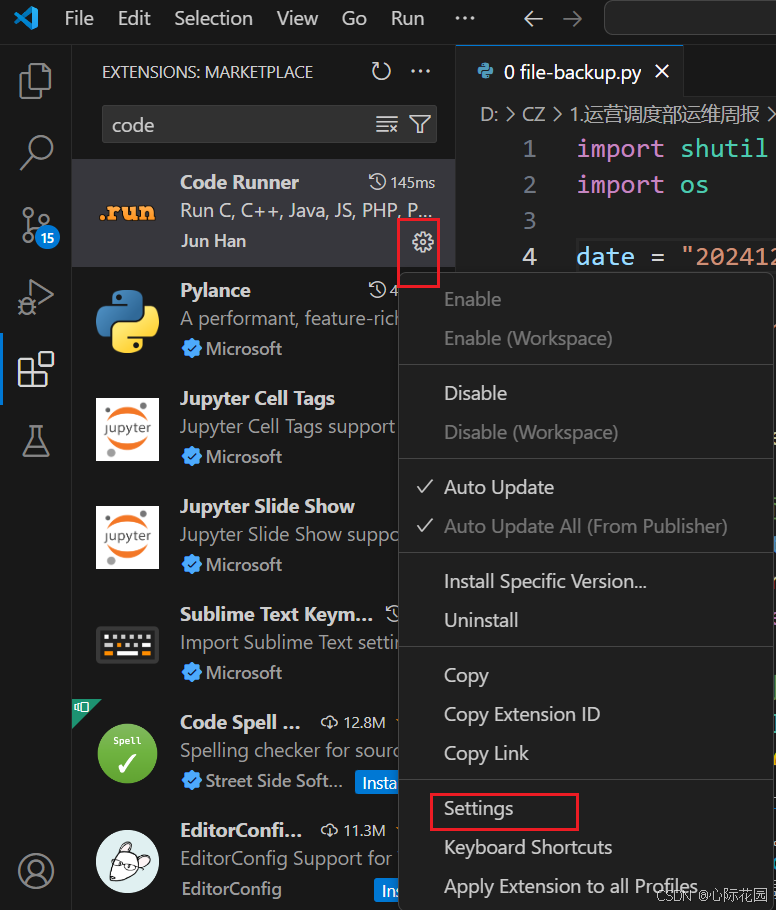Click the Code Spell 12.8M download count

(353, 723)
